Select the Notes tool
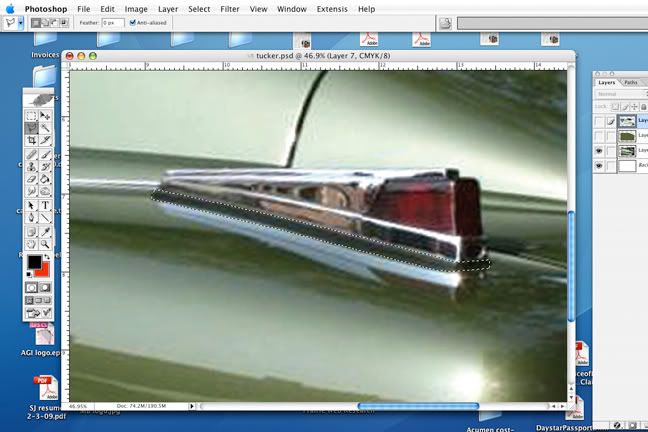648x432 pixels. tap(32, 232)
